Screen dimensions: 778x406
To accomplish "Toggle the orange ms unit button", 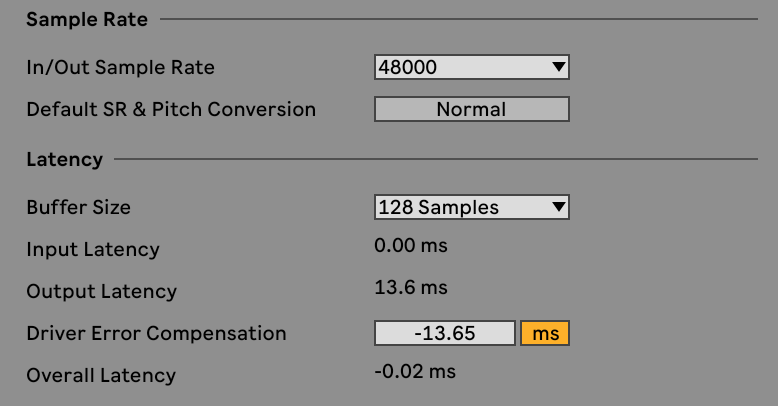I will coord(545,333).
